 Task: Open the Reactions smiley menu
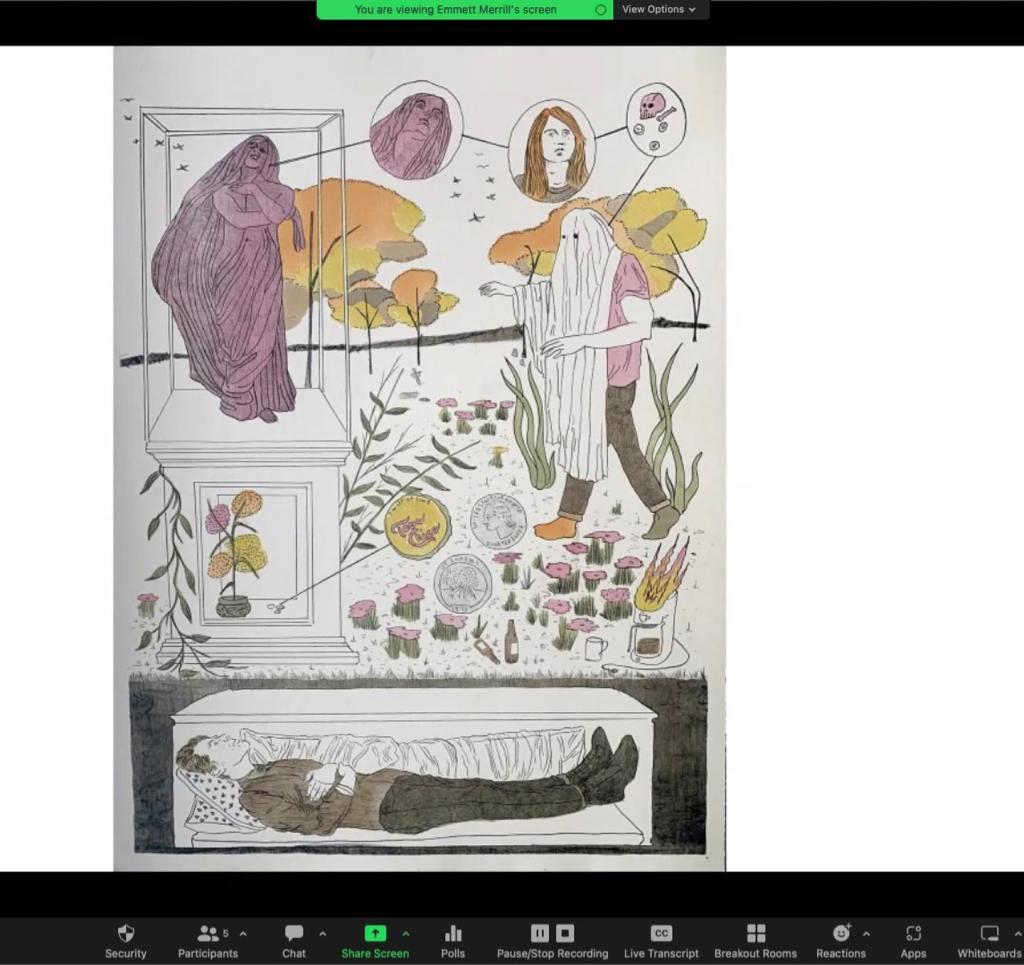coord(840,934)
